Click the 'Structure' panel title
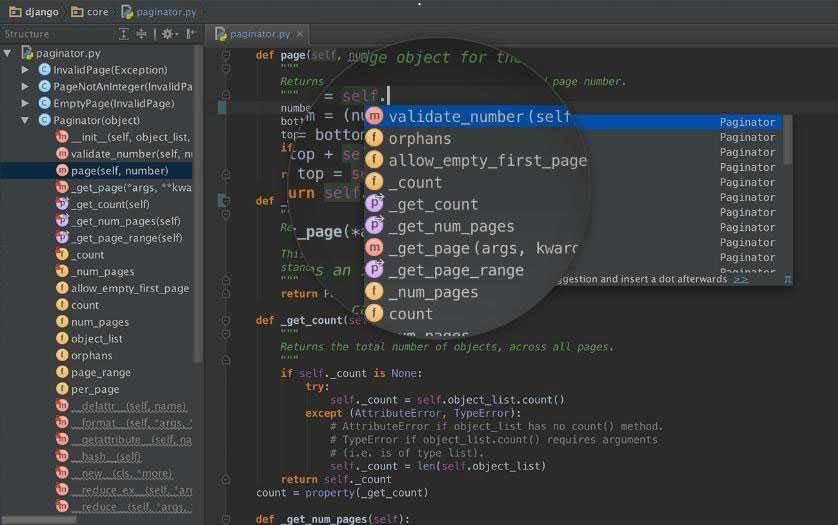 (x=27, y=34)
